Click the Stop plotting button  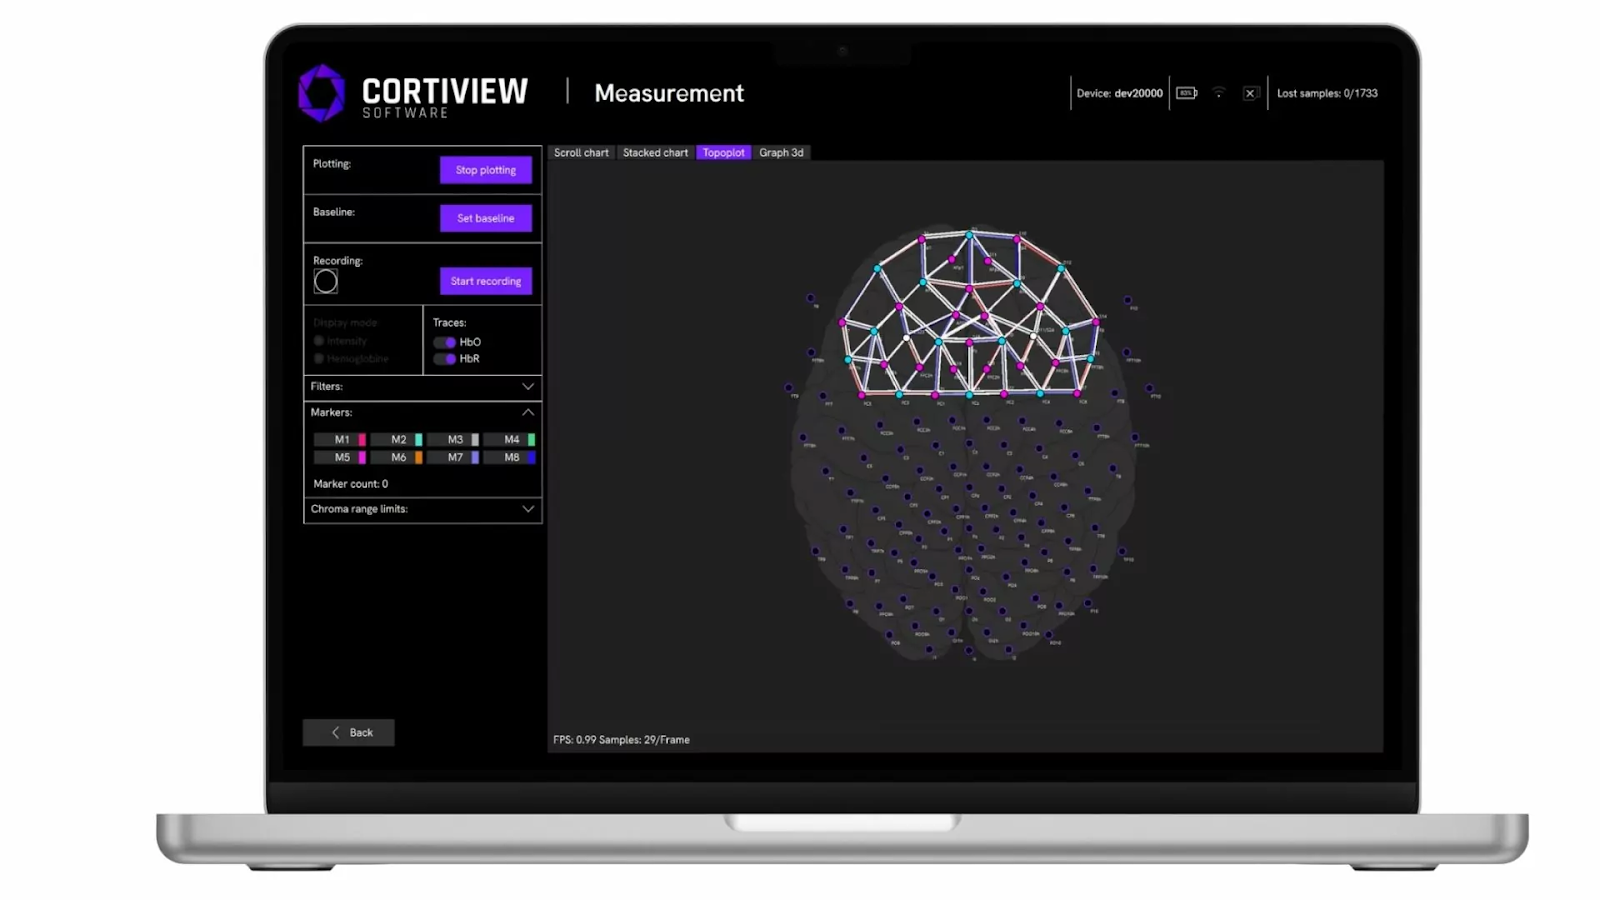coord(486,170)
